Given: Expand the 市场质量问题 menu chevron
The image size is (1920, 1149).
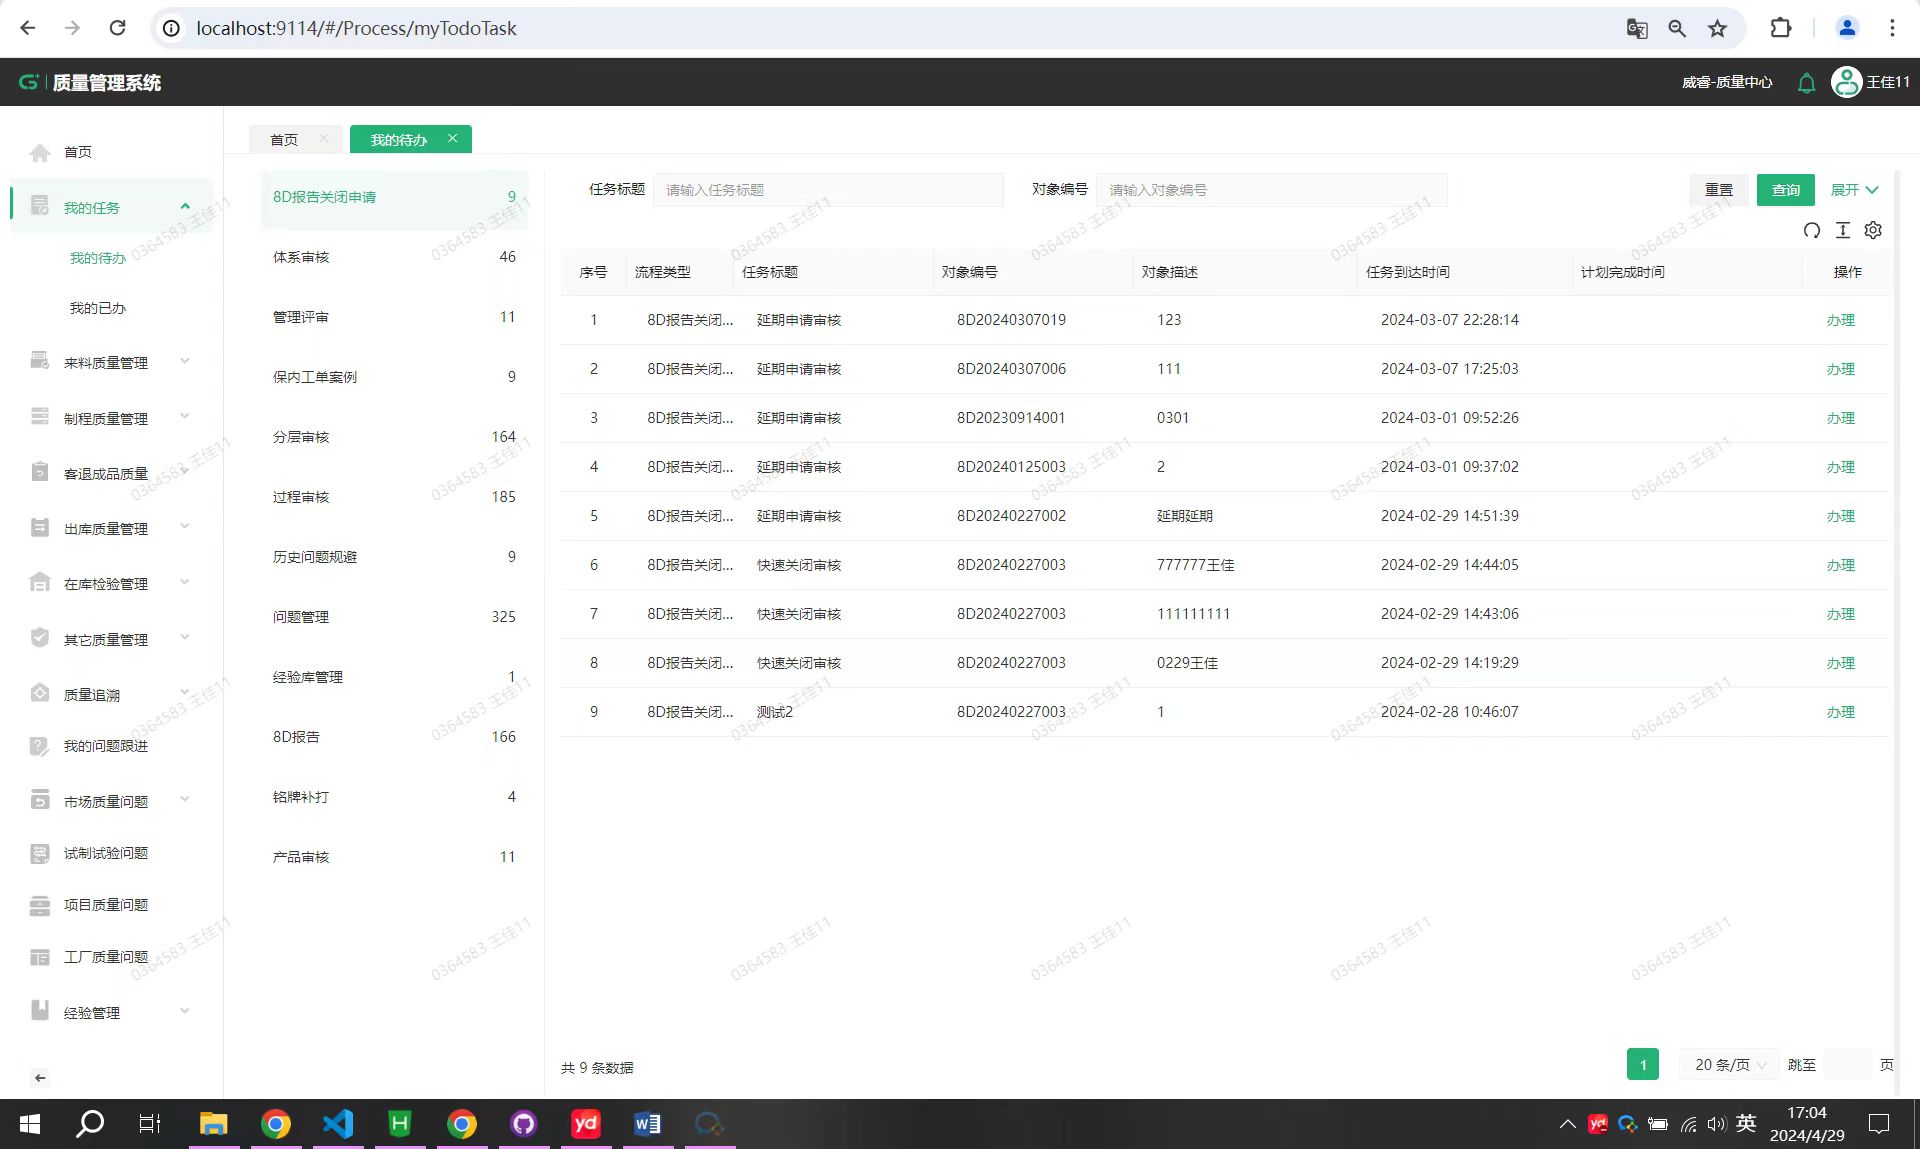Looking at the screenshot, I should (x=185, y=800).
